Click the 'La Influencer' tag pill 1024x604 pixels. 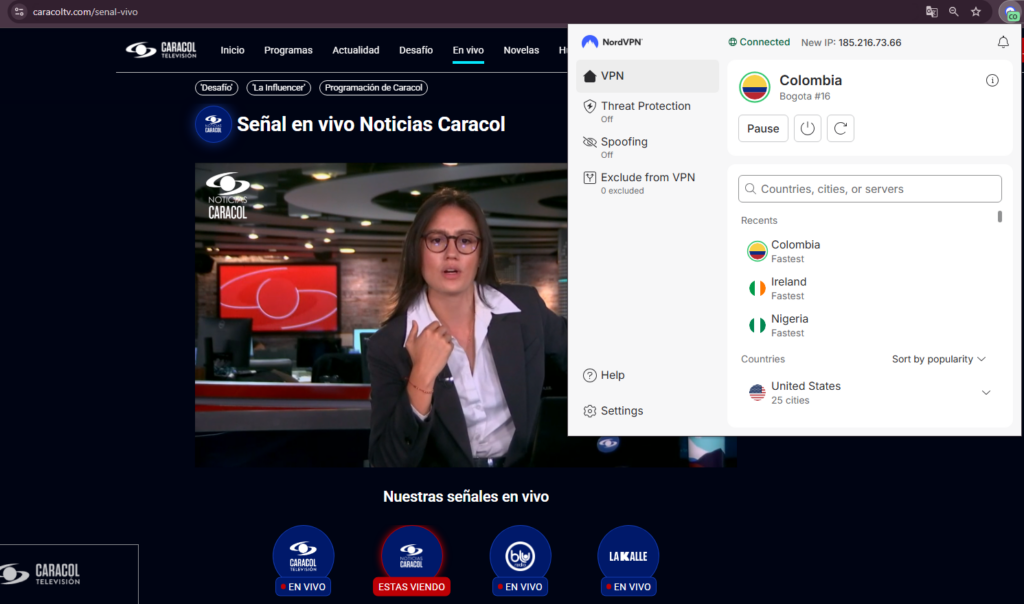coord(279,87)
